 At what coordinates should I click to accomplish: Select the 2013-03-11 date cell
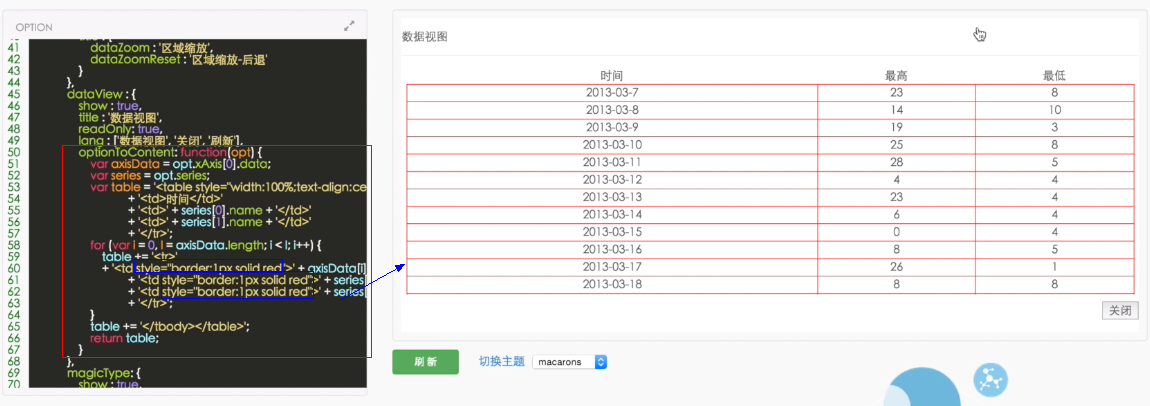pos(612,163)
